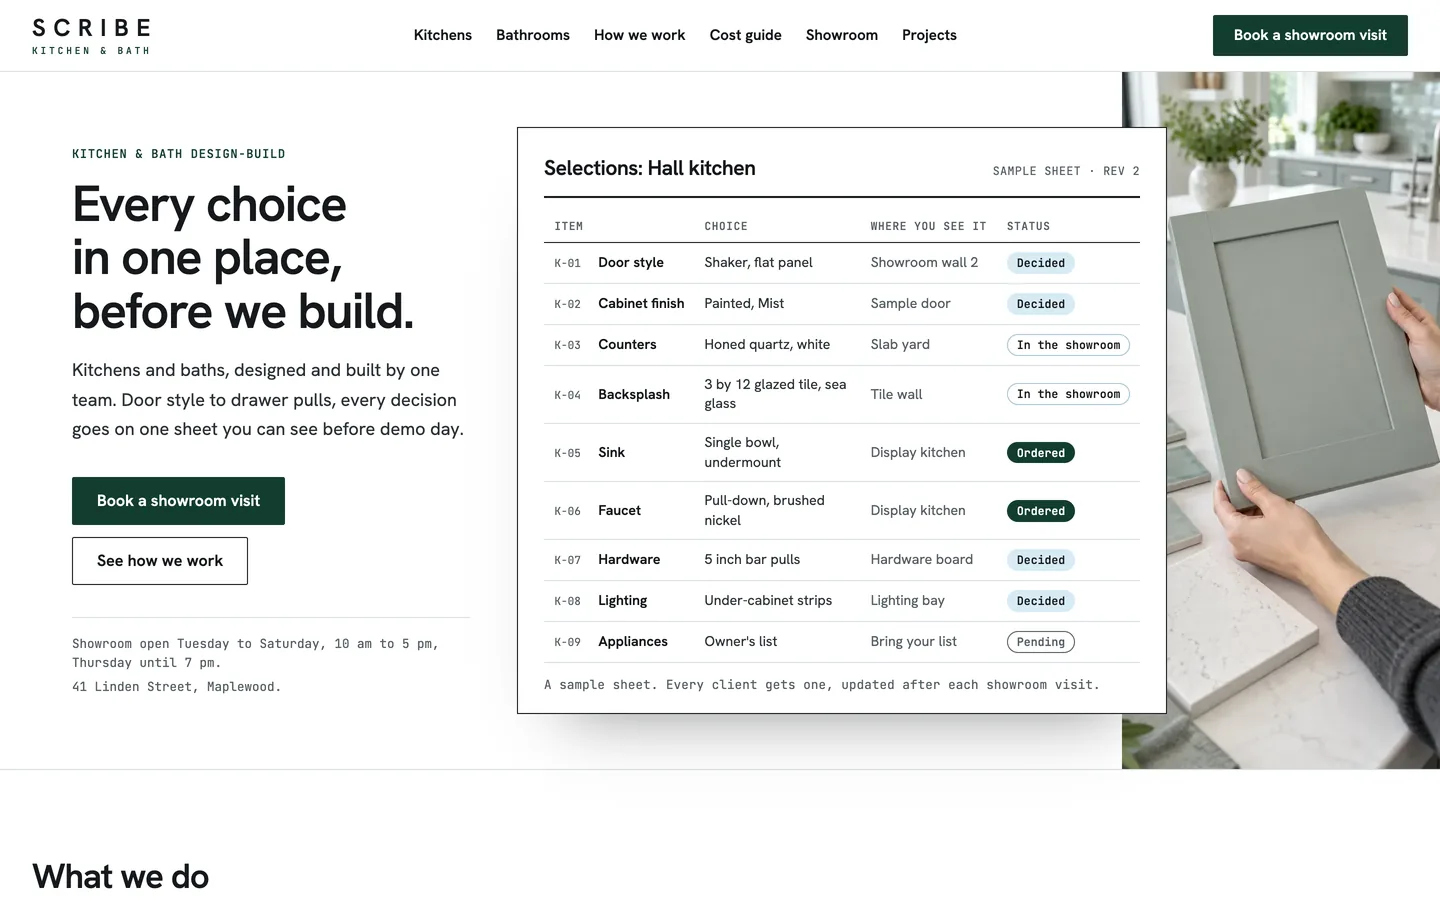Select the "Owner's list" choice
The width and height of the screenshot is (1440, 900).
(x=740, y=641)
